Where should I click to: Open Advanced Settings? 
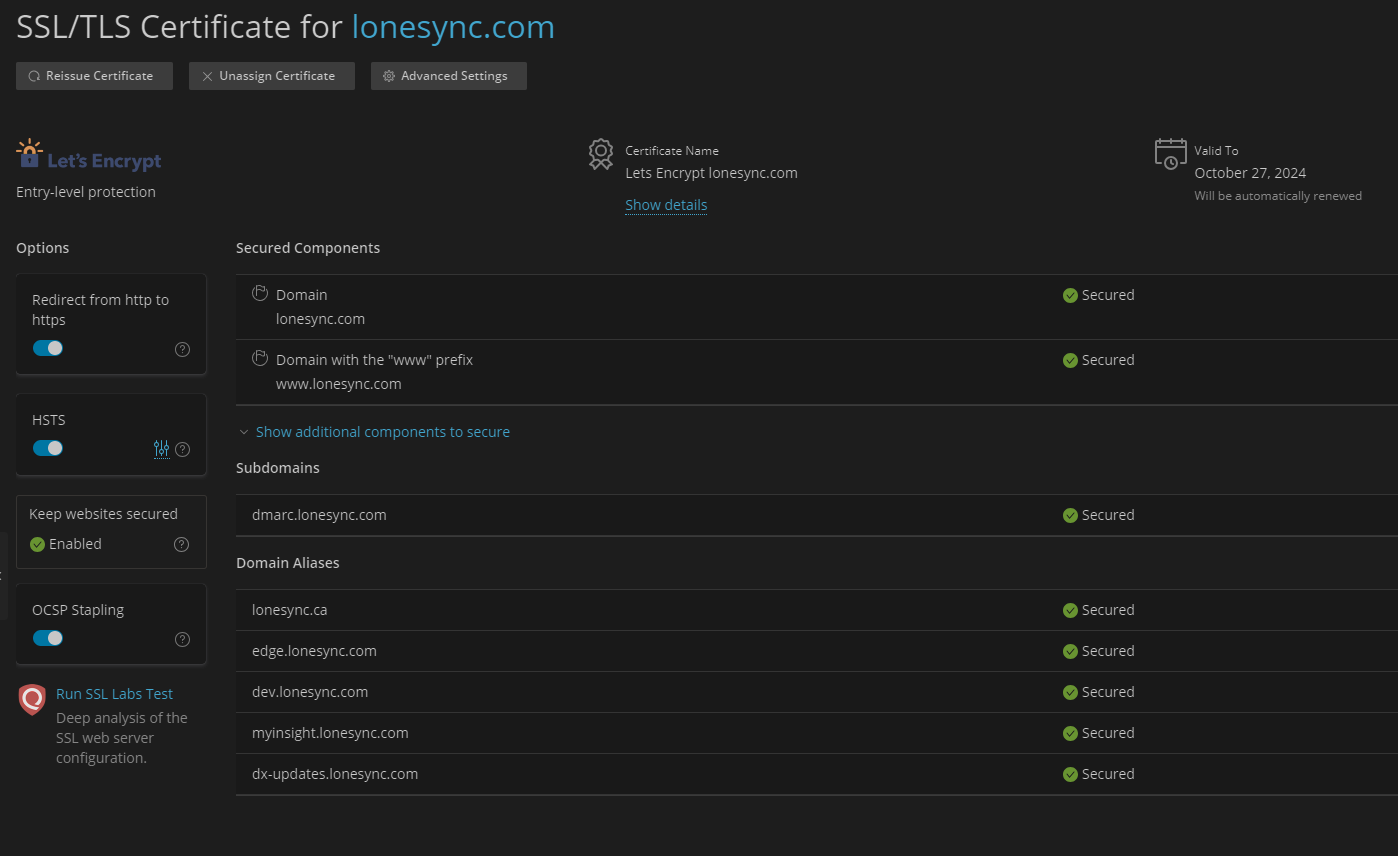coord(448,75)
